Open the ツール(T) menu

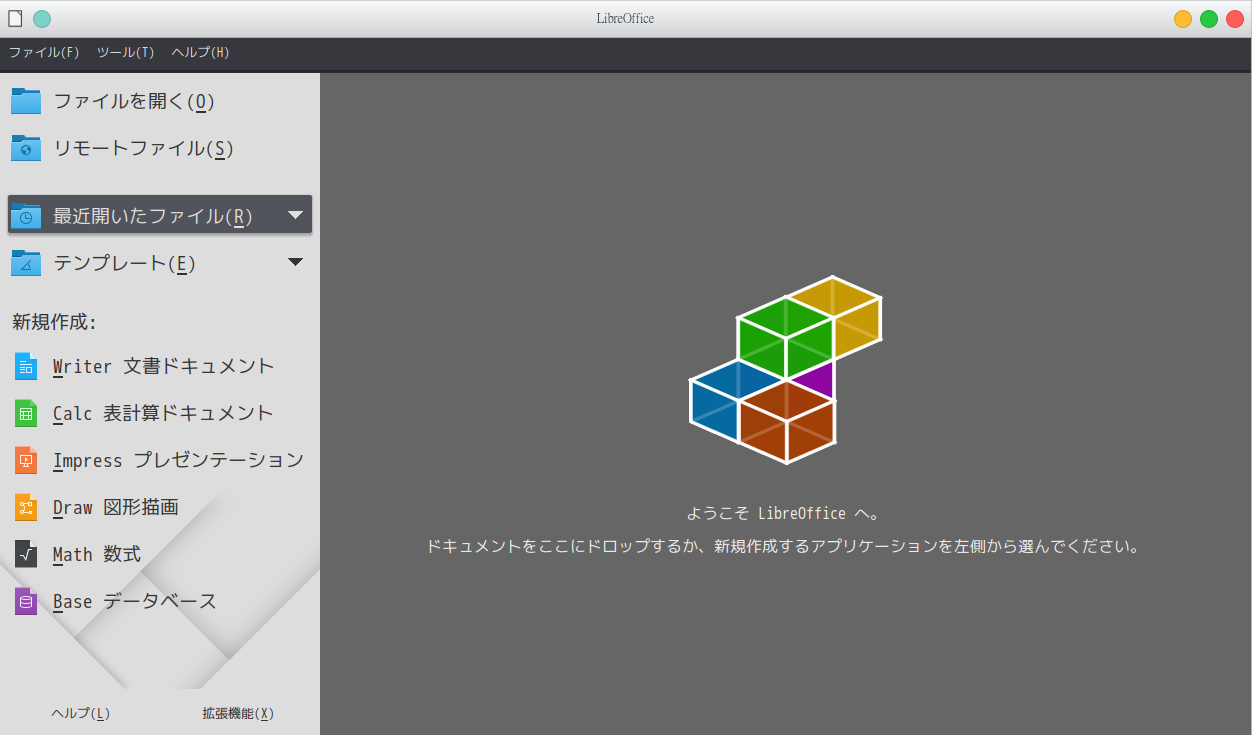[x=126, y=52]
